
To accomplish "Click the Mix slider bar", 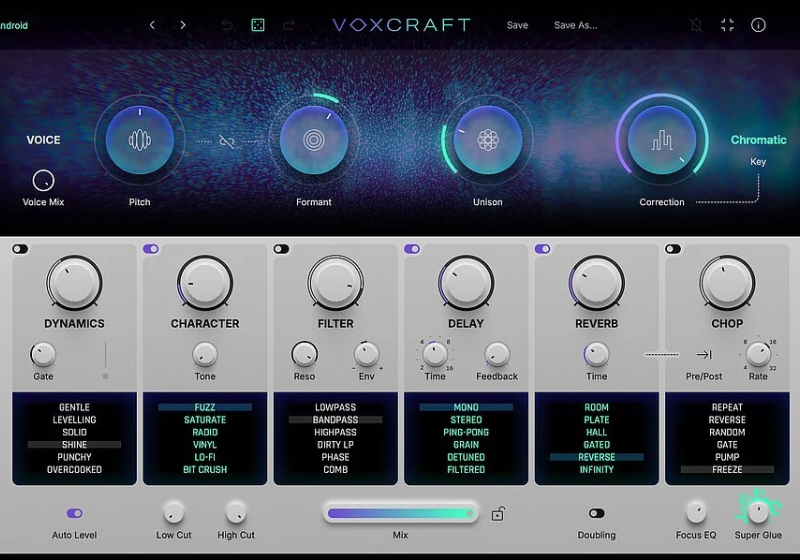I will point(400,514).
